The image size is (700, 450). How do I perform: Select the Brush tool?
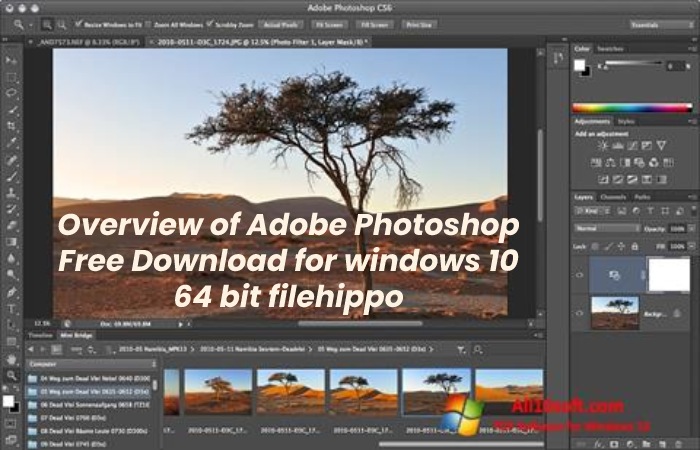pos(11,176)
